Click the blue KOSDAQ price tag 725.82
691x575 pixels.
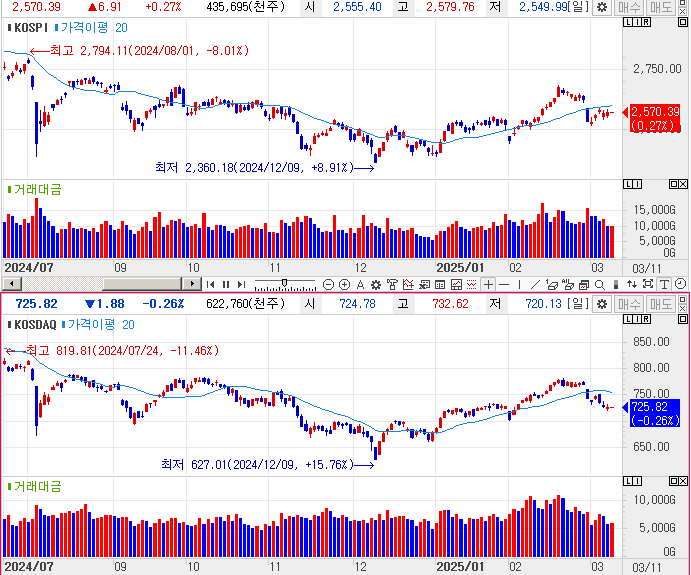point(655,413)
